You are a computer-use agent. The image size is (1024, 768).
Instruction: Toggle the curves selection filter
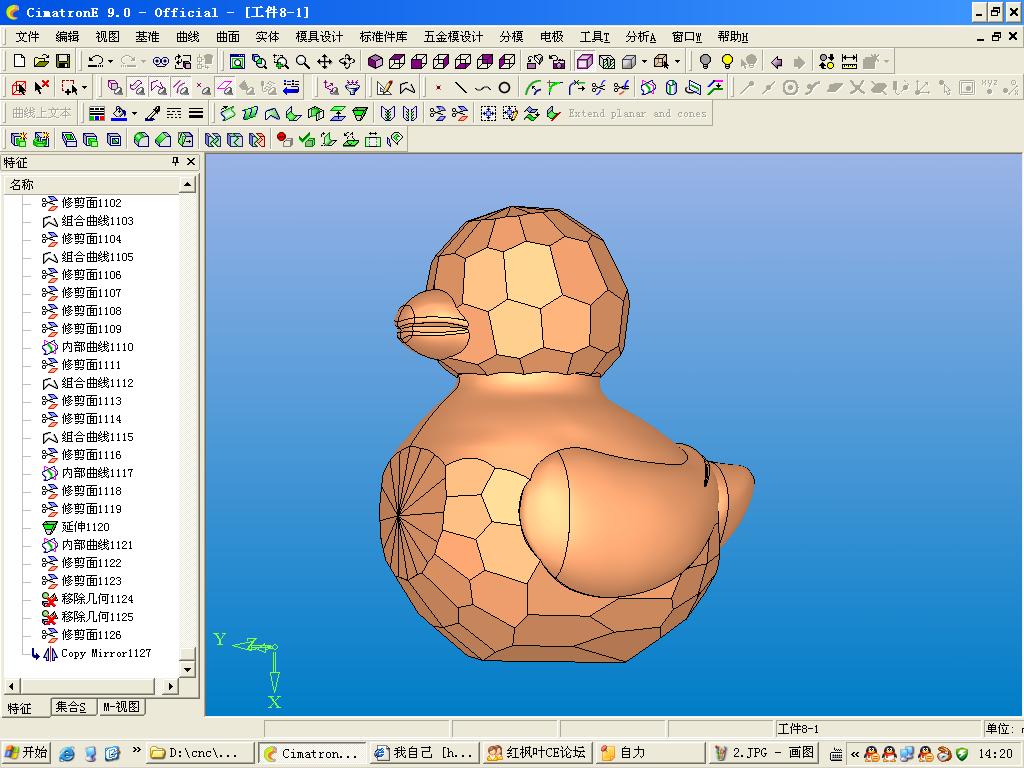[x=181, y=88]
